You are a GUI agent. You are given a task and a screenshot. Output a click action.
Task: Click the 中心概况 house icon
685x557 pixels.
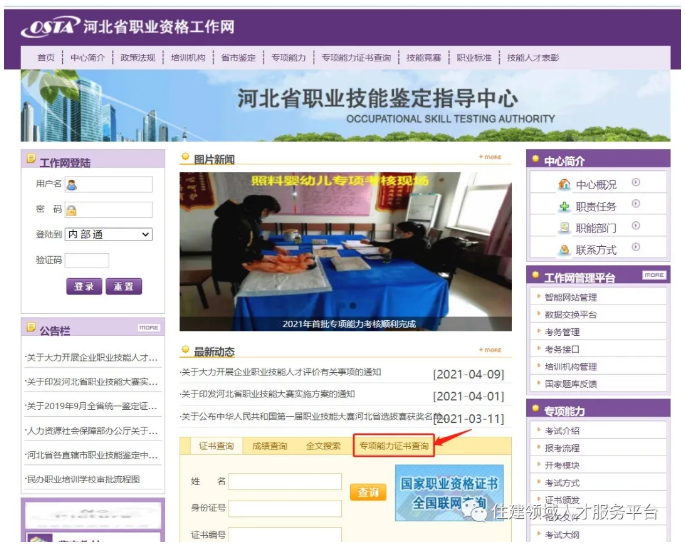564,184
